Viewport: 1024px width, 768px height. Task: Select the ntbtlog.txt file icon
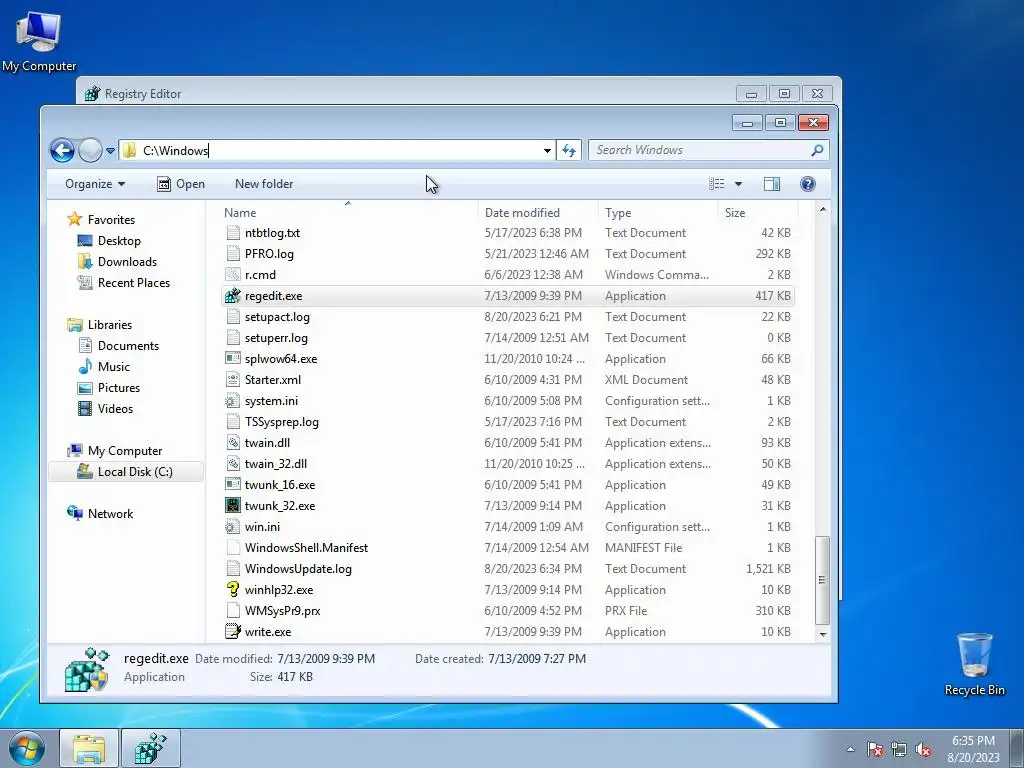coord(232,233)
